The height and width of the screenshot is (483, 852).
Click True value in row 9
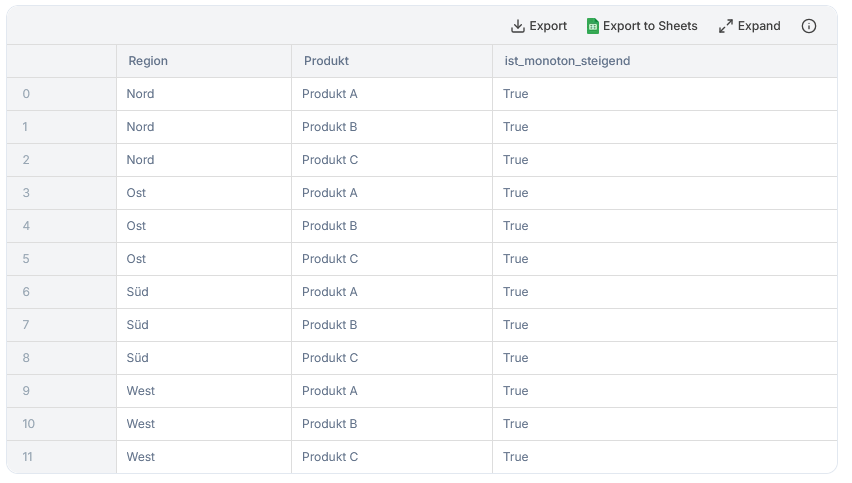(515, 391)
